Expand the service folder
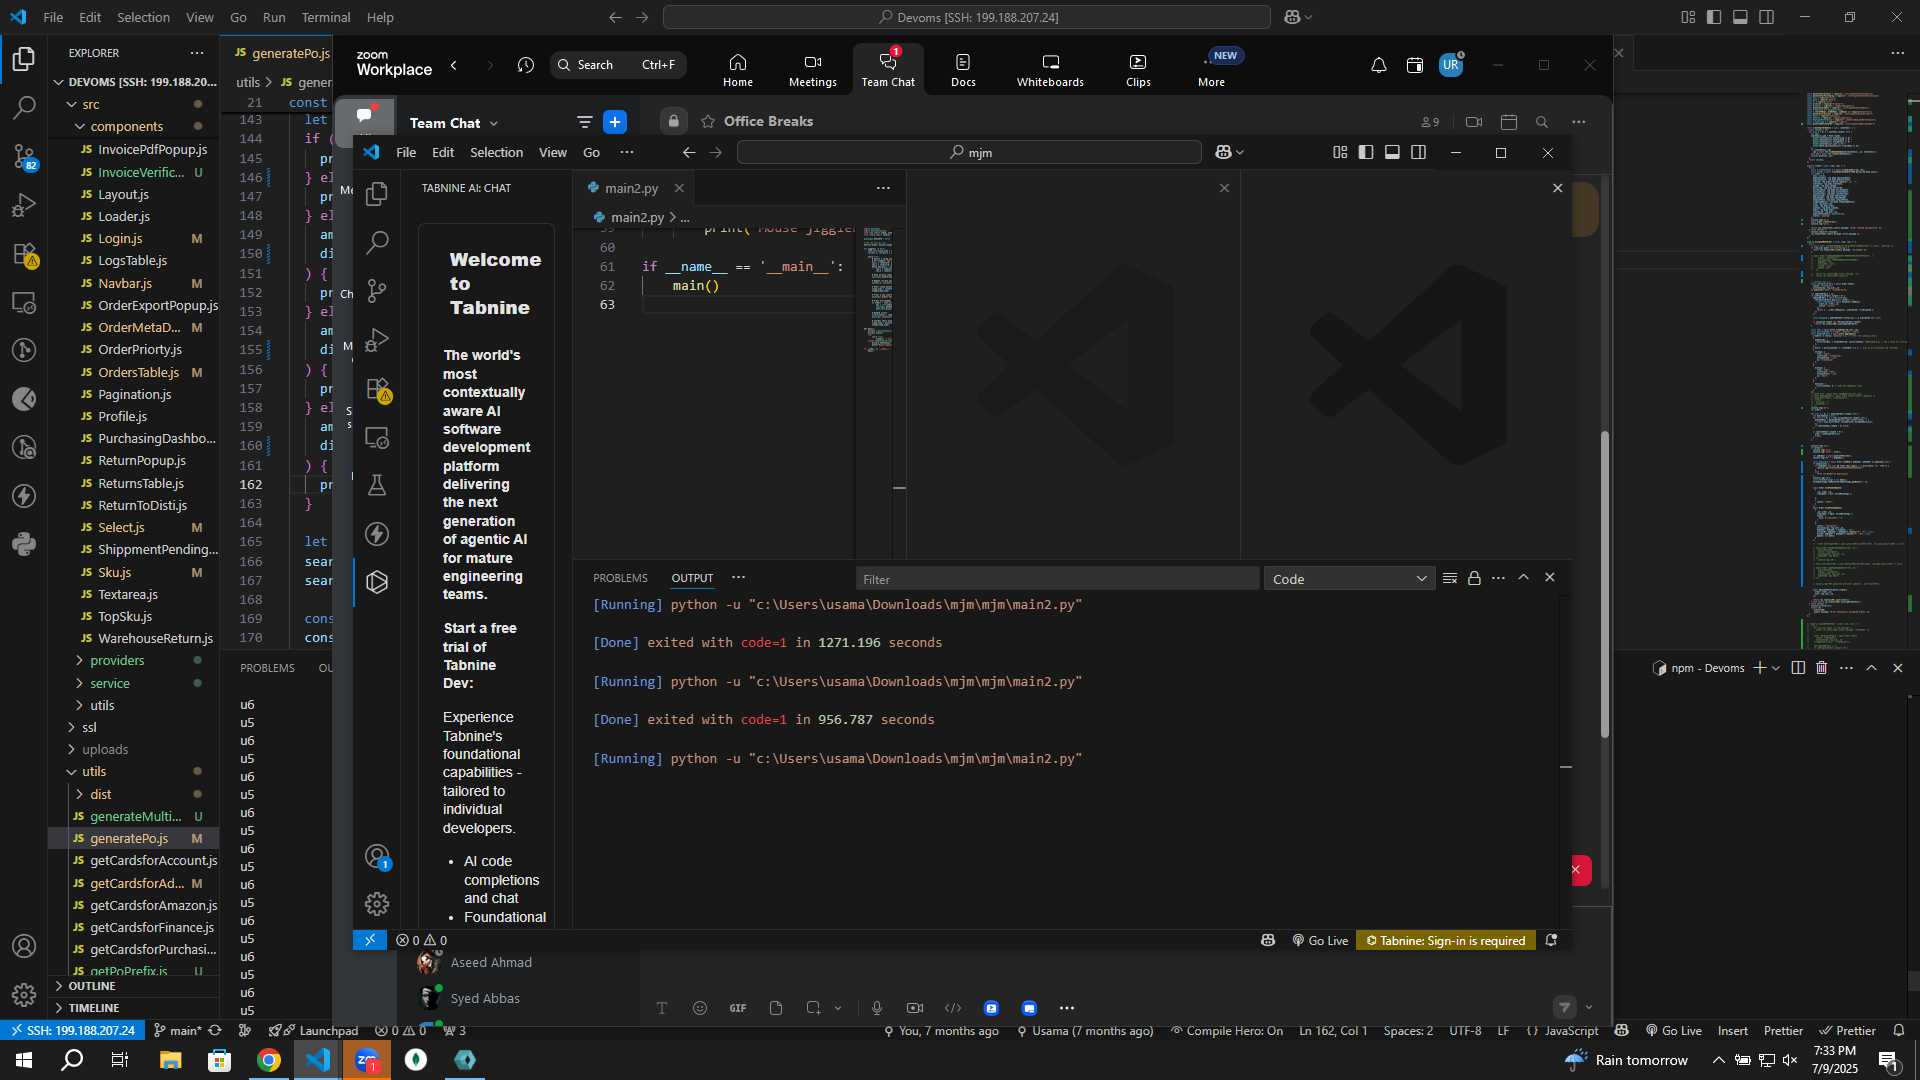This screenshot has width=1920, height=1080. pyautogui.click(x=110, y=684)
